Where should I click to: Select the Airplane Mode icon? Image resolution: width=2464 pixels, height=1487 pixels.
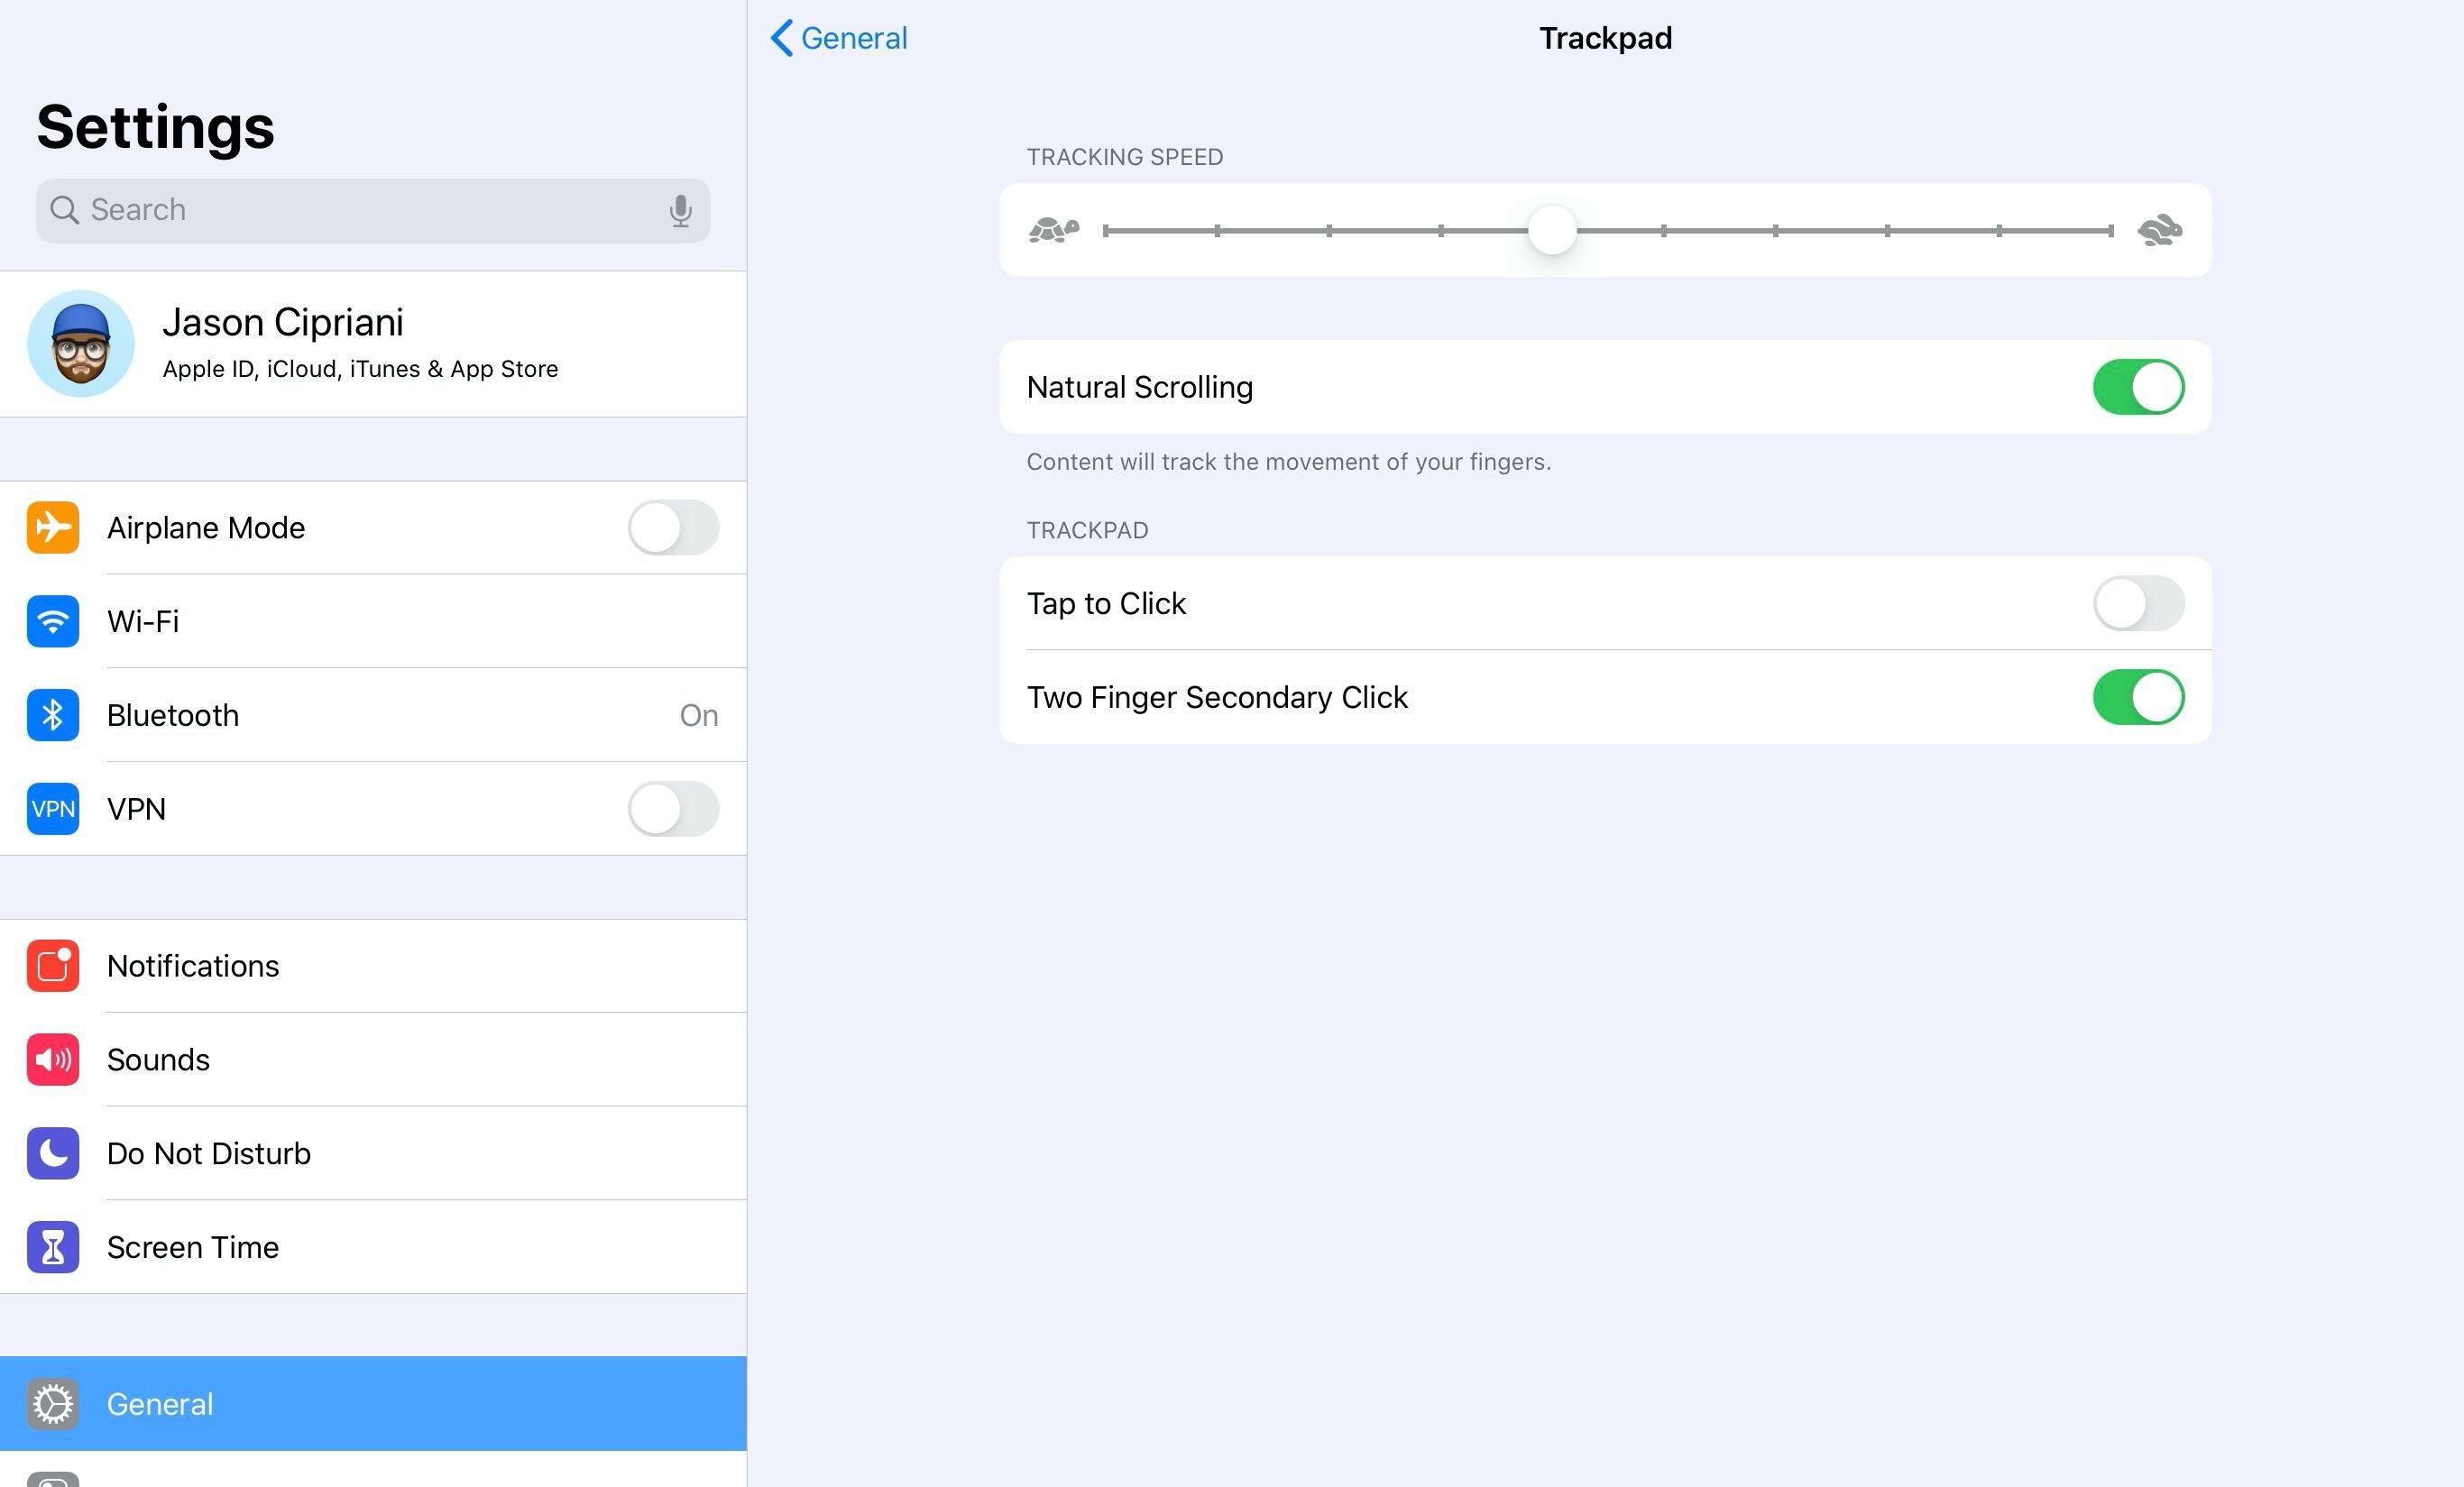tap(52, 528)
